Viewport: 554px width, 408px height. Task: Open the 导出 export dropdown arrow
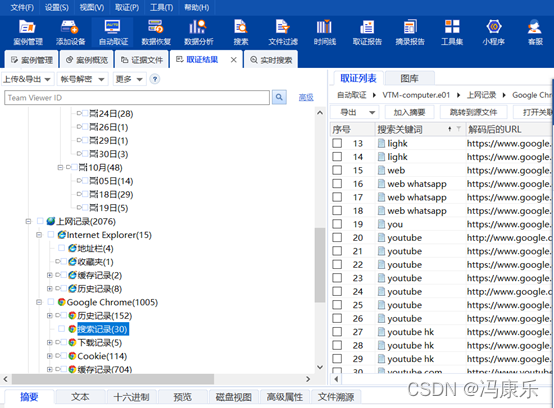[x=372, y=112]
